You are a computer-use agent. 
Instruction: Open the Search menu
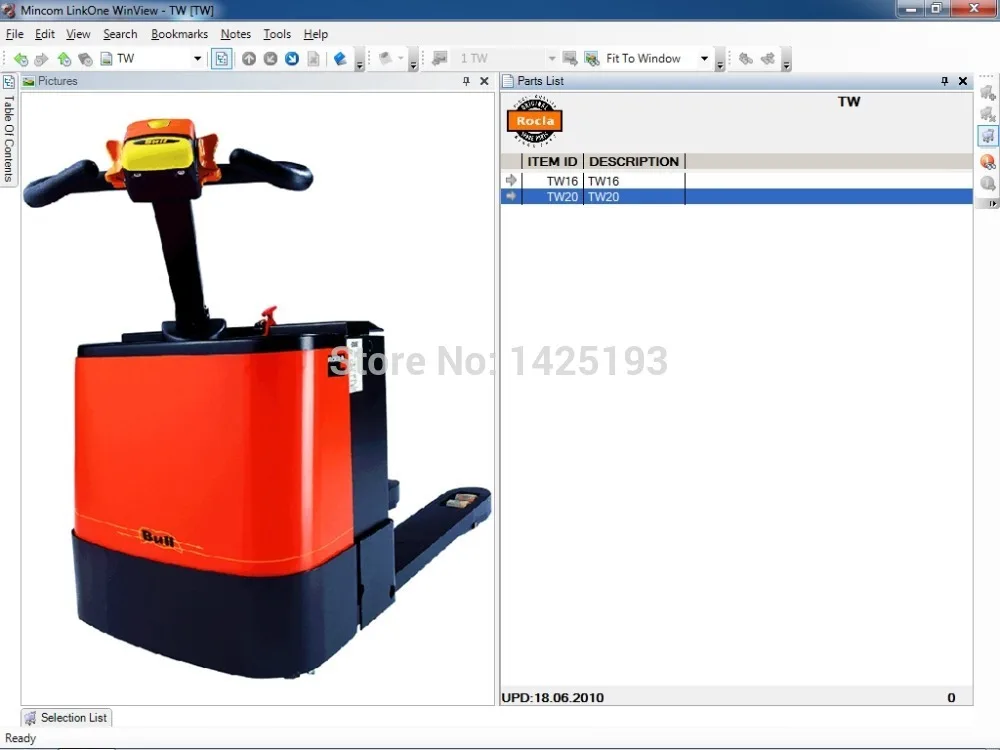pos(120,34)
